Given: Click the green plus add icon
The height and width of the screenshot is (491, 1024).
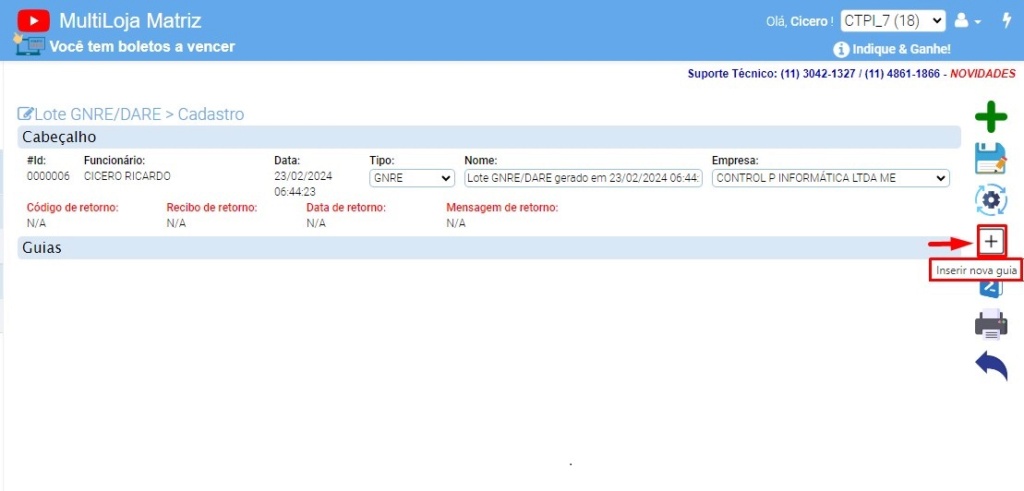Looking at the screenshot, I should (x=991, y=118).
